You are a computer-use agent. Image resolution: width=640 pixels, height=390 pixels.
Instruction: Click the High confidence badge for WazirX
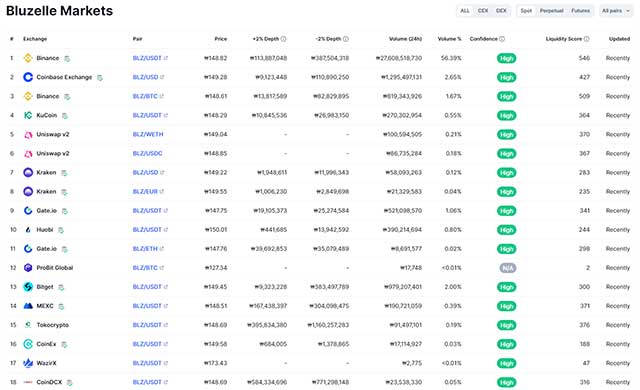pyautogui.click(x=507, y=363)
